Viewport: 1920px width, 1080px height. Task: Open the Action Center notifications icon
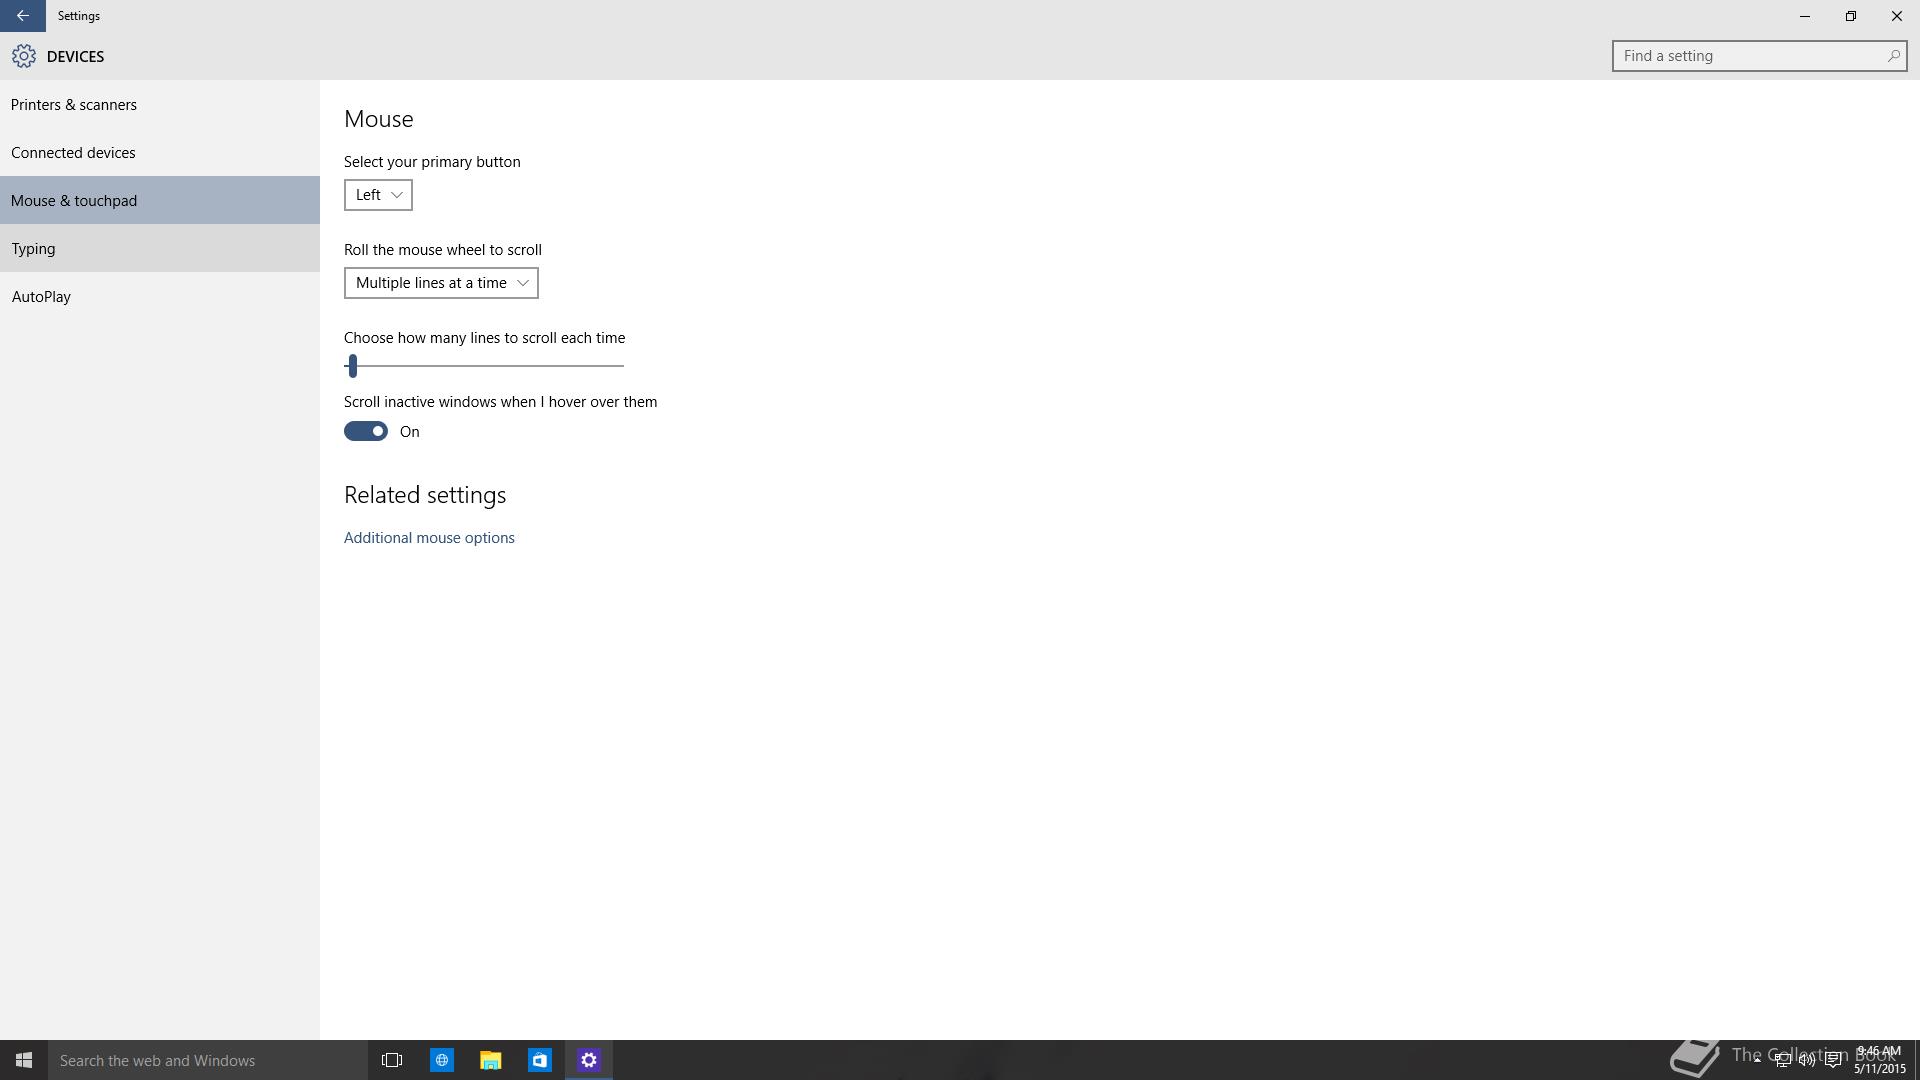pyautogui.click(x=1833, y=1060)
